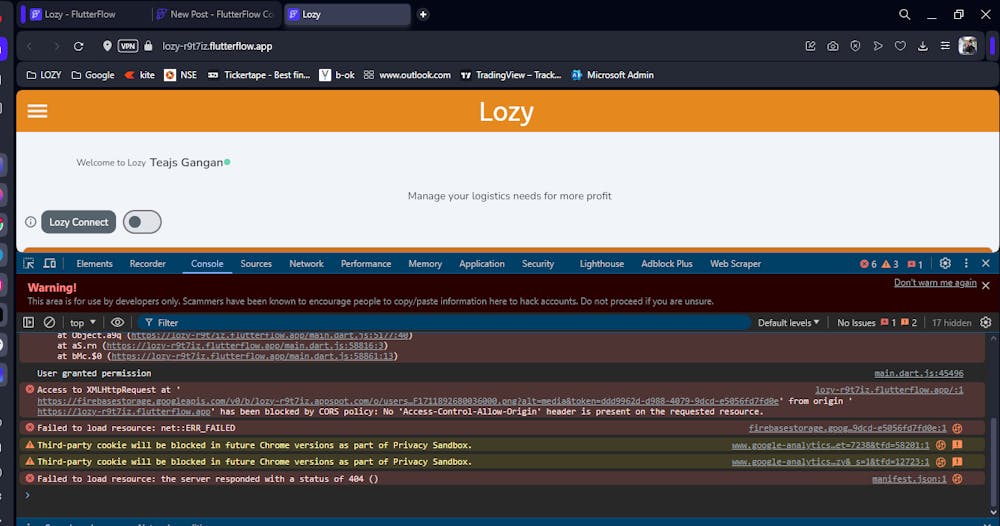Open the easy setup sliders icon

tap(945, 46)
